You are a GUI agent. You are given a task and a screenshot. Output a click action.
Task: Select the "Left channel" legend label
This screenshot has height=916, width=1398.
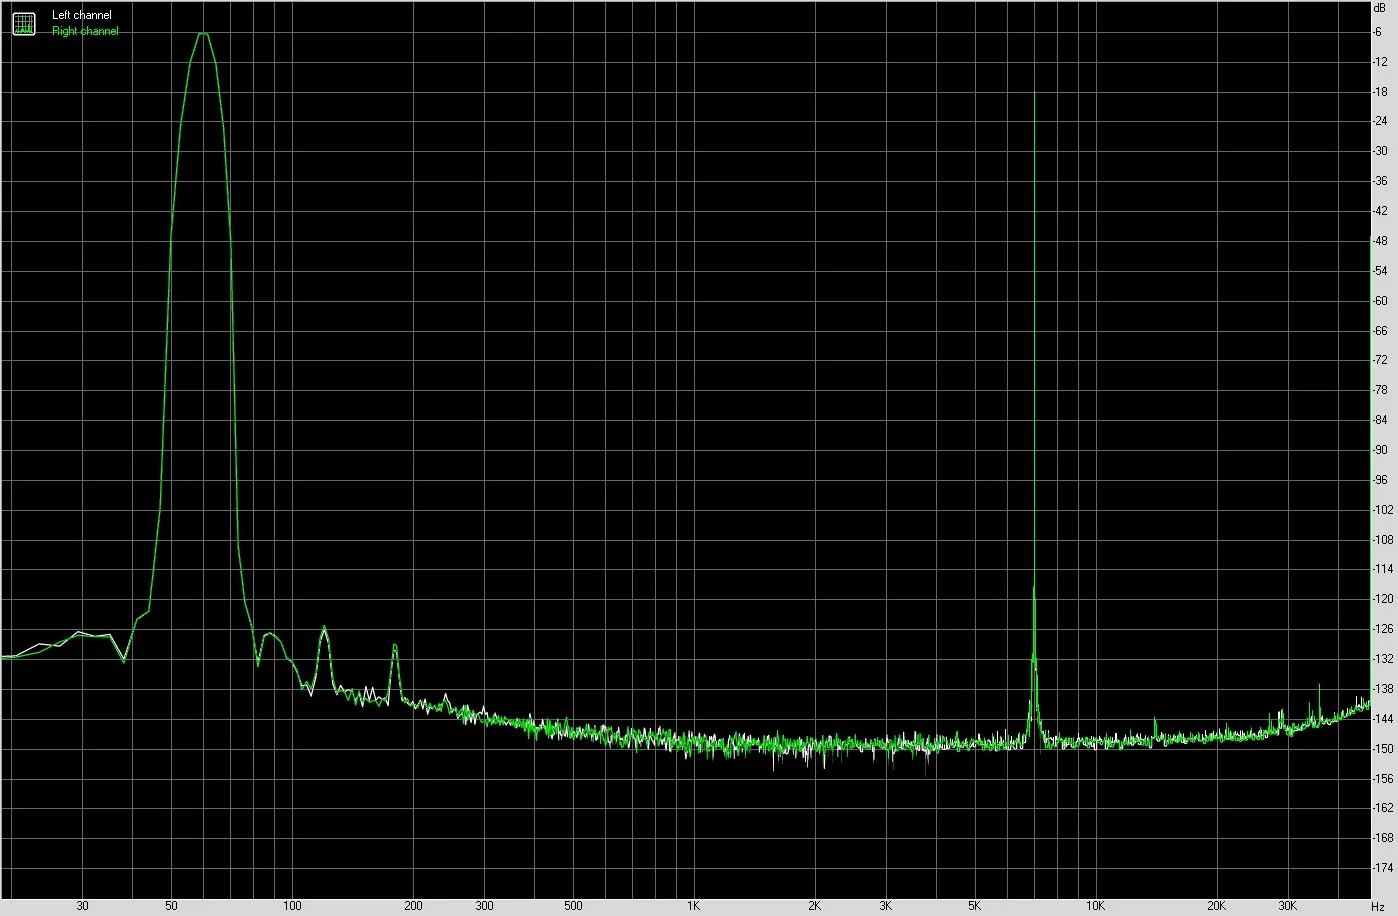[x=82, y=16]
